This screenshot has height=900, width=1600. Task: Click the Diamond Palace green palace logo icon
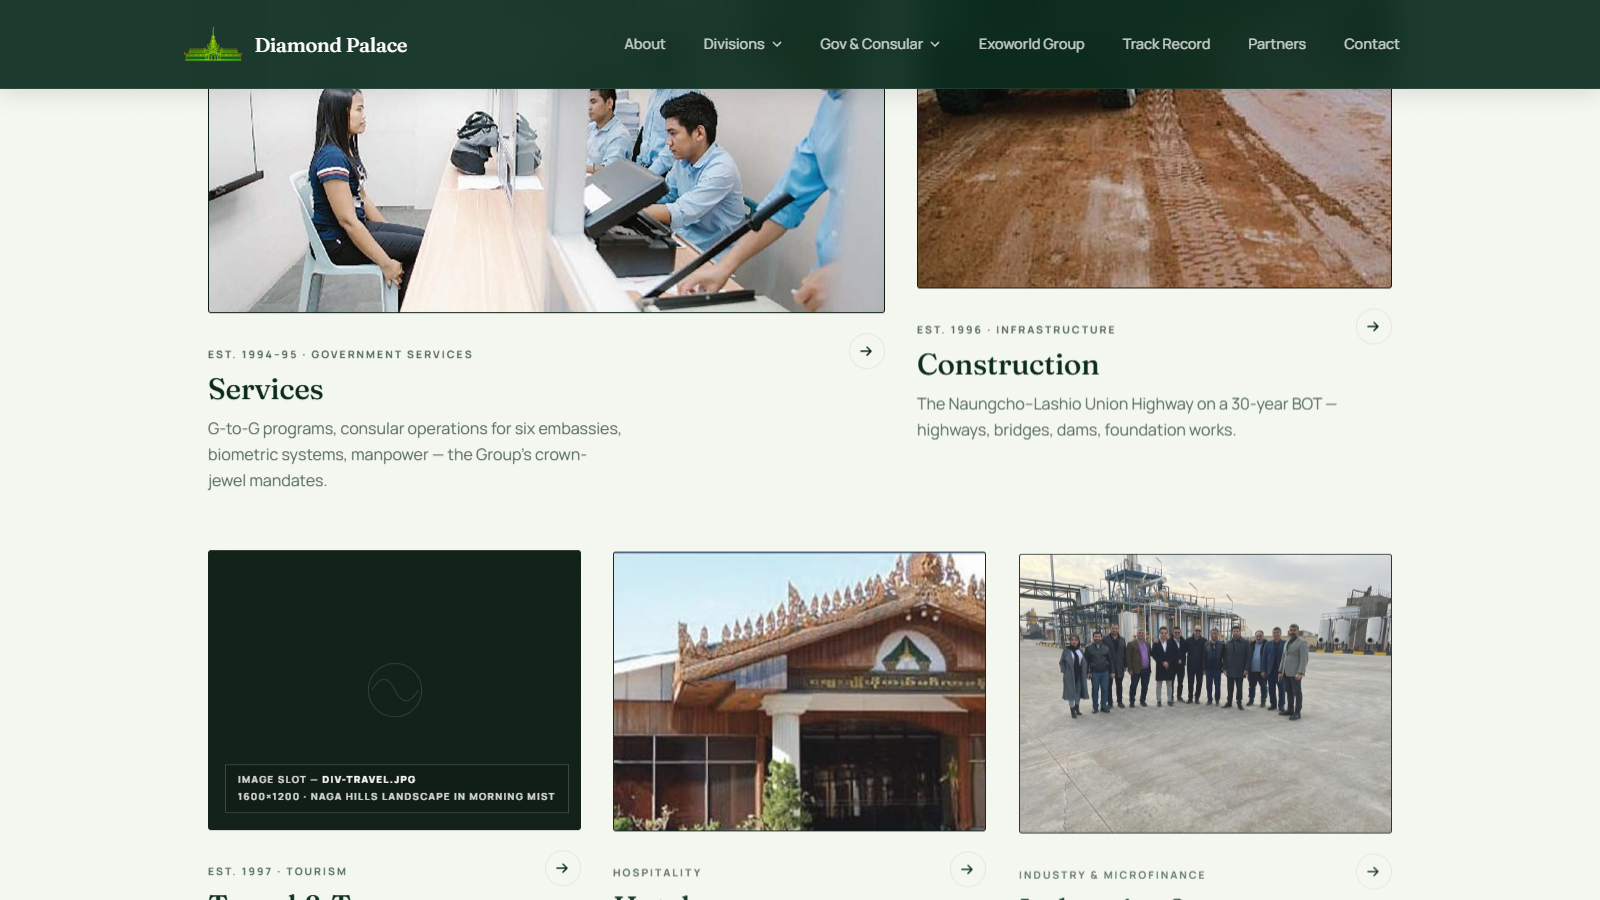(213, 44)
